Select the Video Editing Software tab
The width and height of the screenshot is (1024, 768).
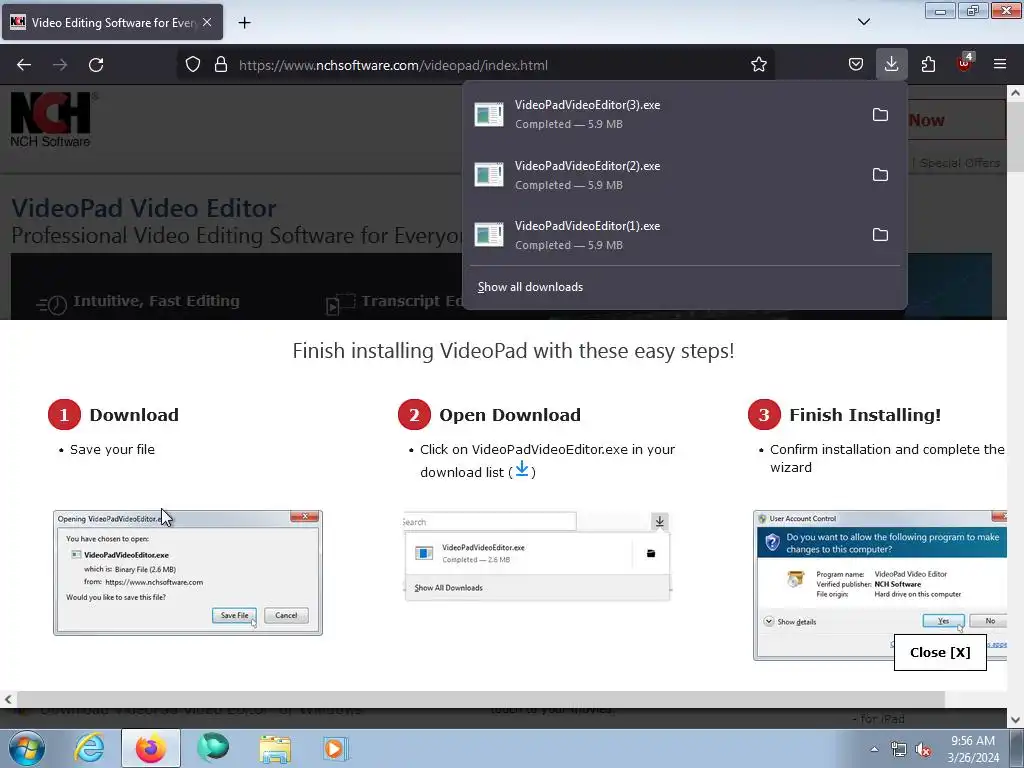(x=112, y=22)
